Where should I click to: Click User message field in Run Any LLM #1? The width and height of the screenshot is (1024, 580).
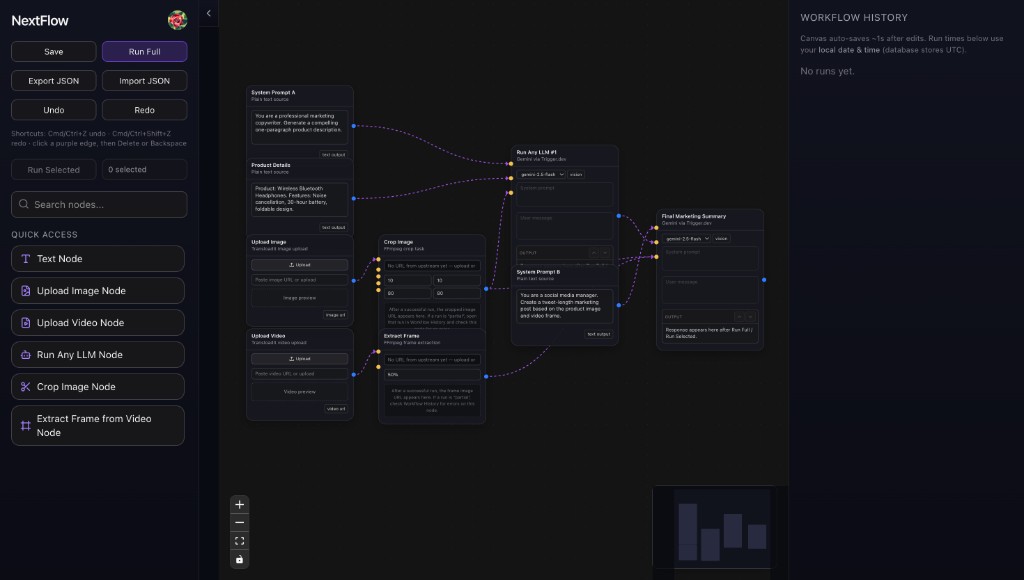pos(565,226)
